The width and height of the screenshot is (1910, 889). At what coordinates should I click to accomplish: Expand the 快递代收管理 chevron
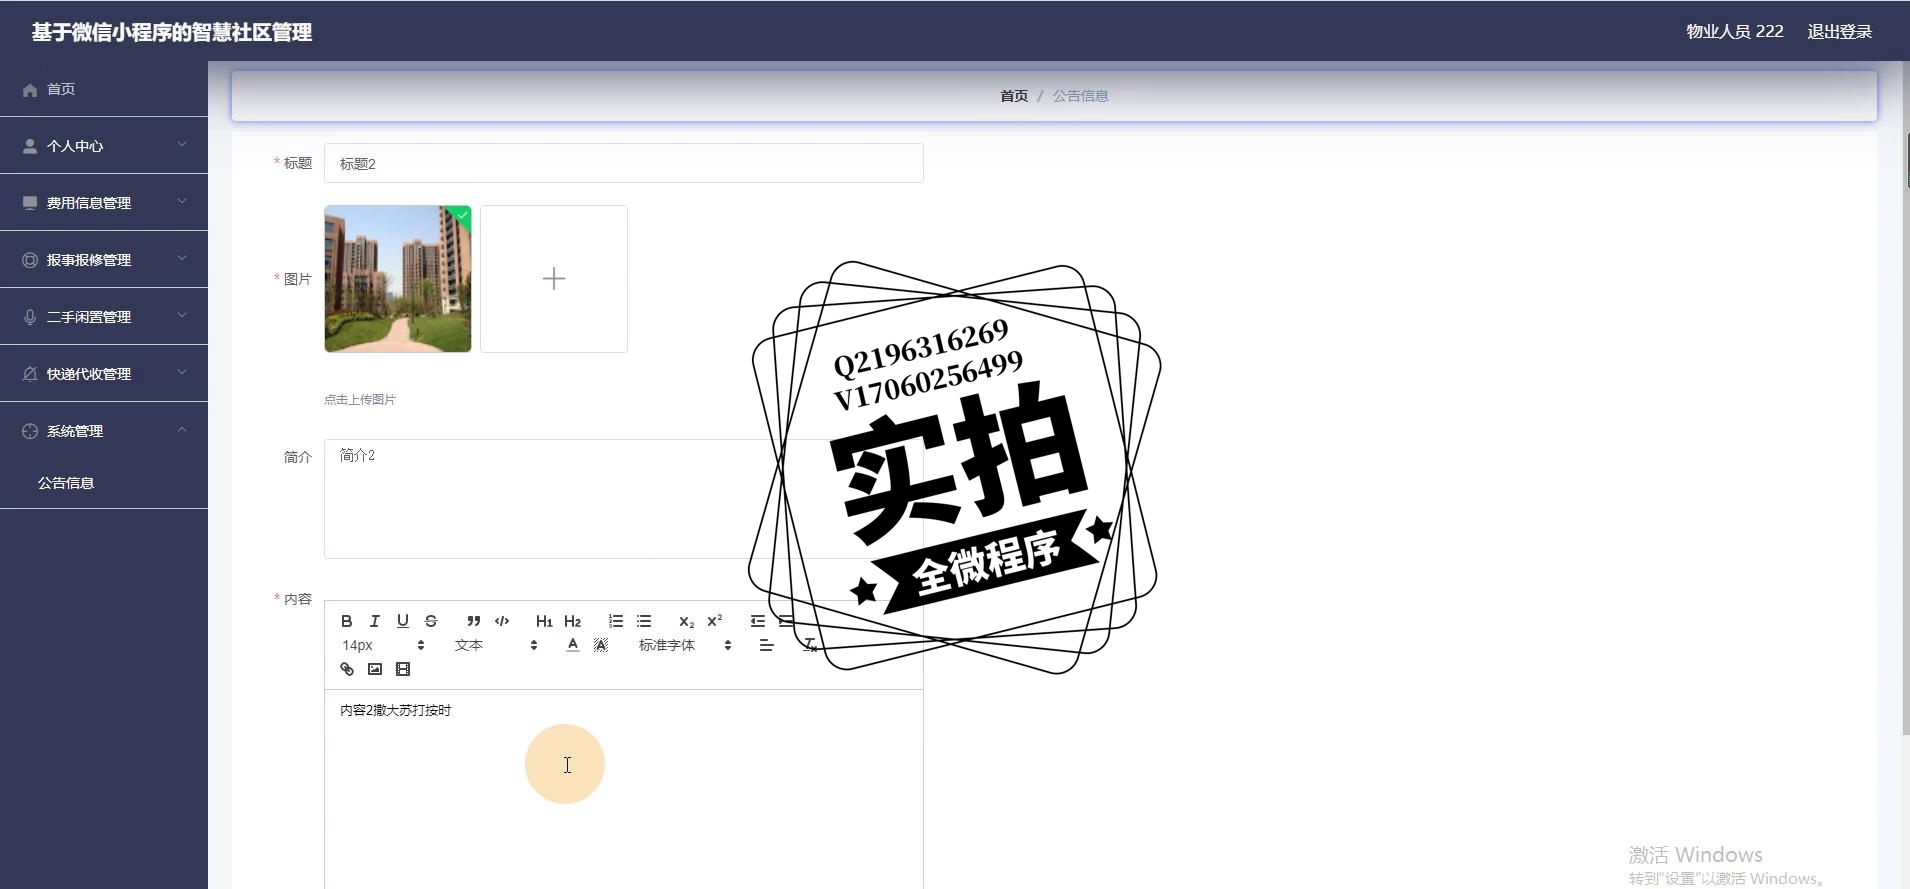pyautogui.click(x=182, y=373)
